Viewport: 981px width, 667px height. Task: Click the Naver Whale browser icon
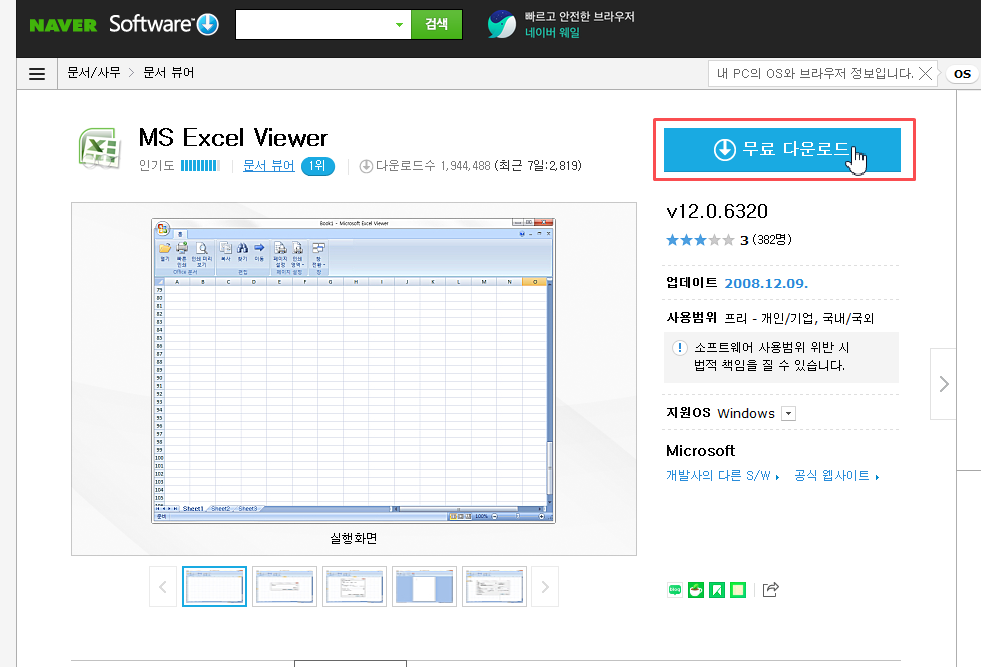502,24
